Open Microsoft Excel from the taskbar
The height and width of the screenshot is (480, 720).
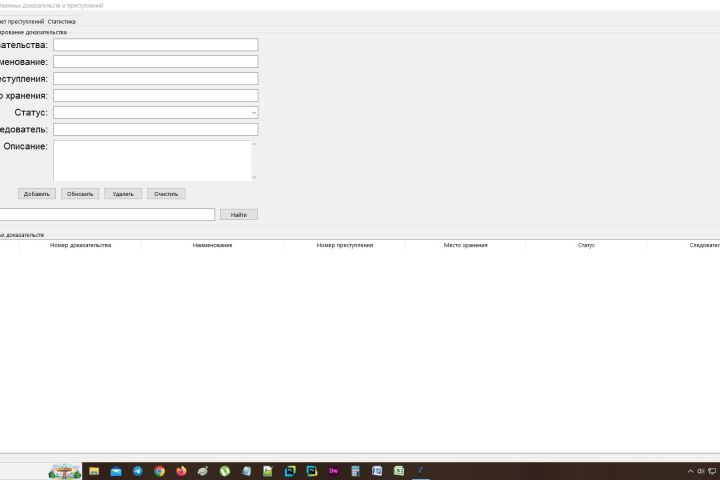[399, 471]
